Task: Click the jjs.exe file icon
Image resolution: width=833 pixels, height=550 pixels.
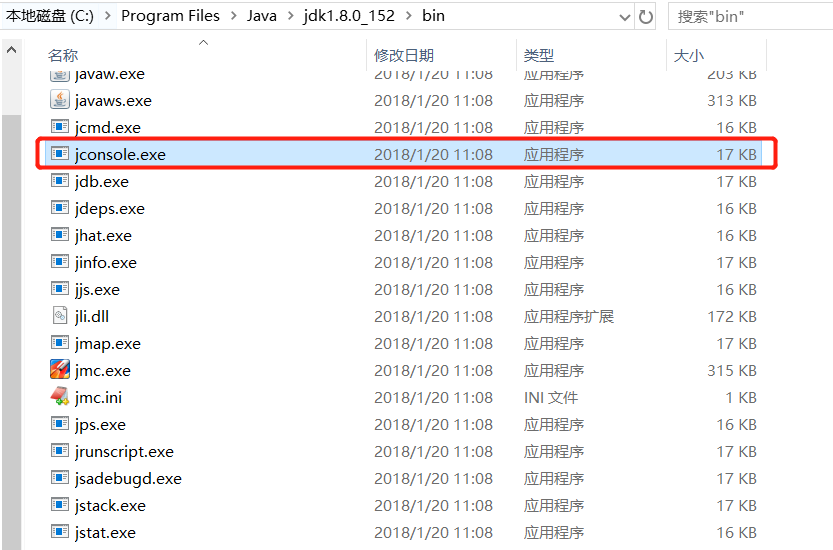Action: pos(60,289)
